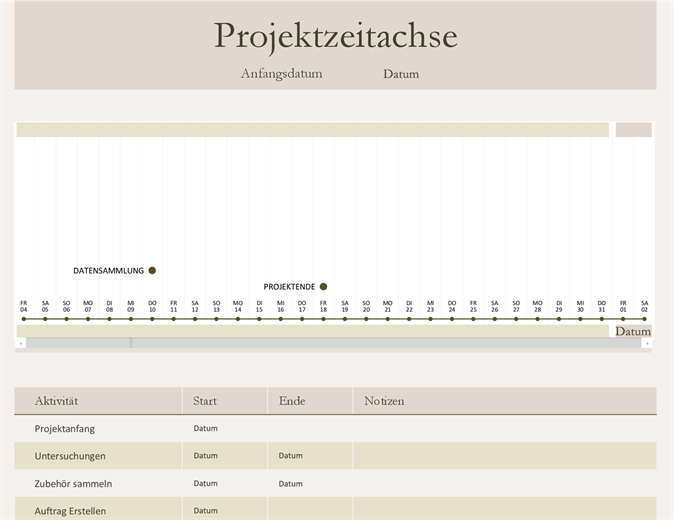Click the SO 27 axis label
The image size is (675, 520).
point(516,306)
